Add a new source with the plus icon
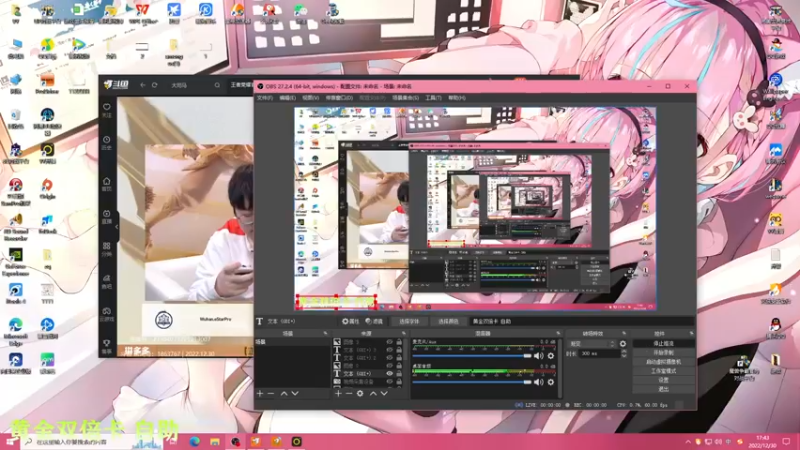This screenshot has width=800, height=450. tap(338, 393)
